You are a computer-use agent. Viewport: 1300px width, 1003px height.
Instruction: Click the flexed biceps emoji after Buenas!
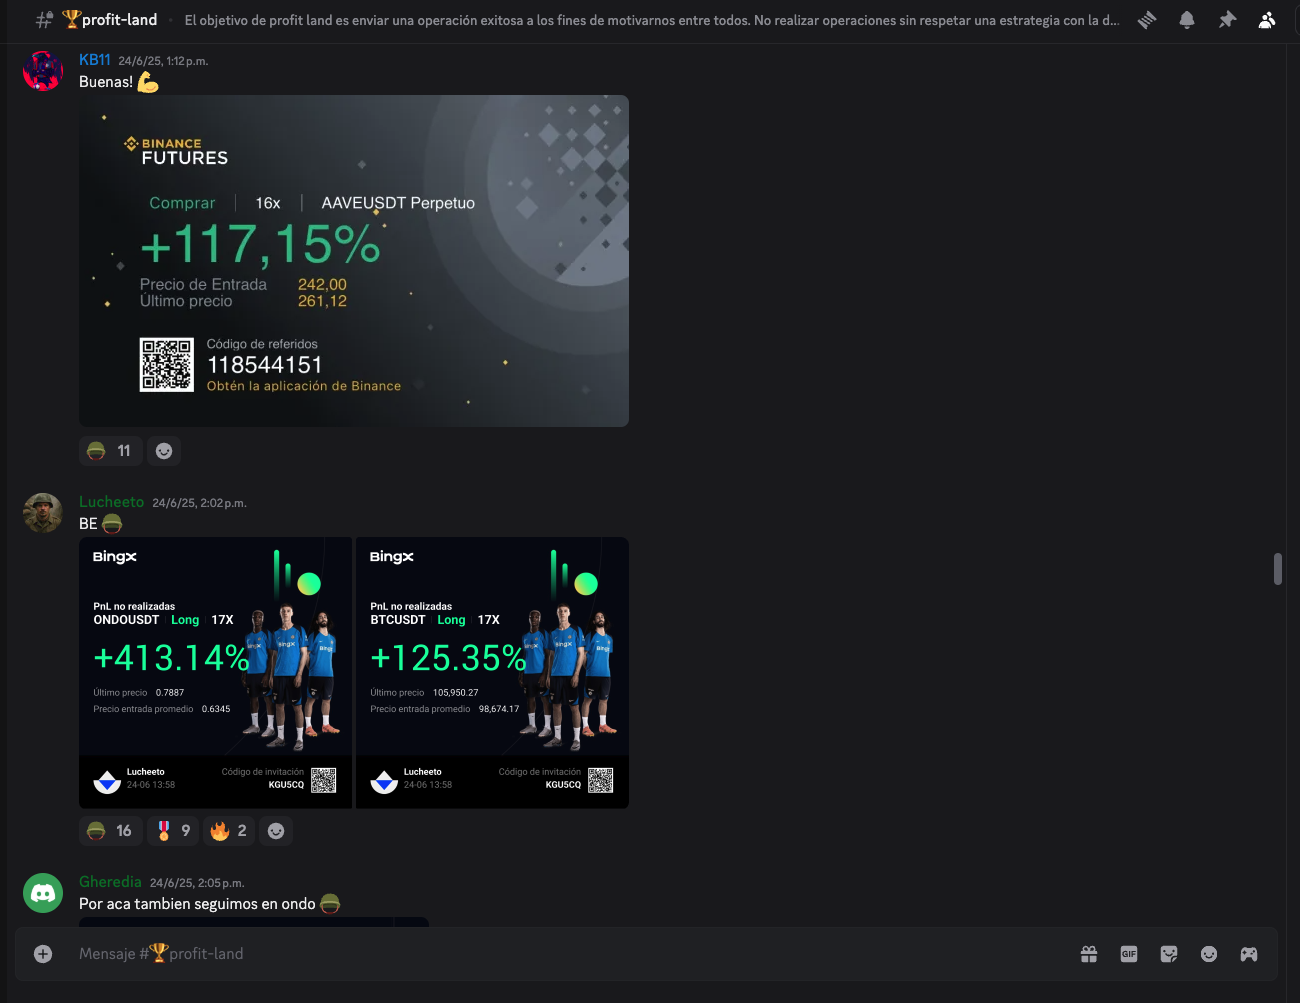tap(148, 82)
